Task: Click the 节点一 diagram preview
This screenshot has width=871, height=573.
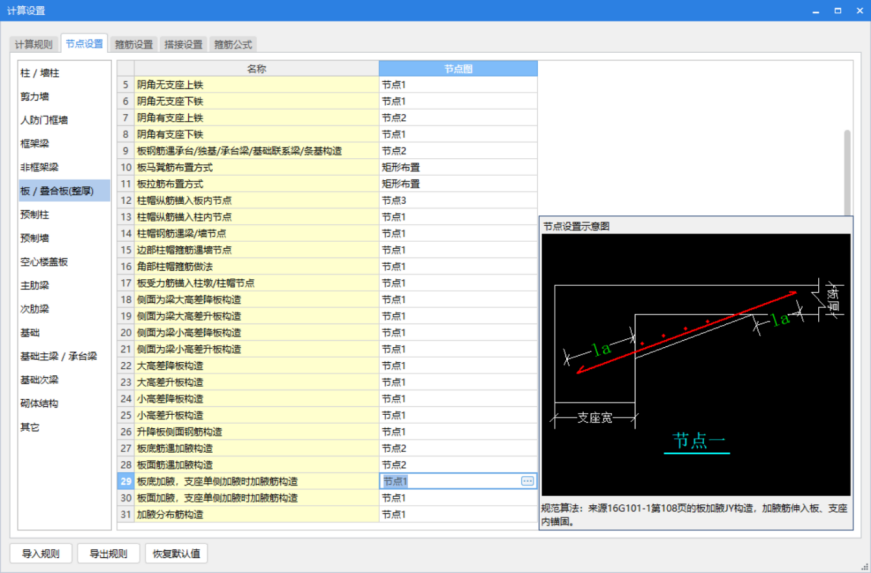Action: click(696, 364)
